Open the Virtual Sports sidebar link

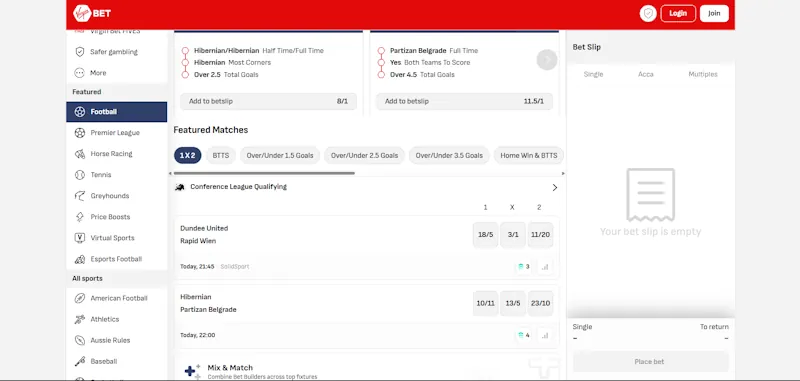(116, 238)
